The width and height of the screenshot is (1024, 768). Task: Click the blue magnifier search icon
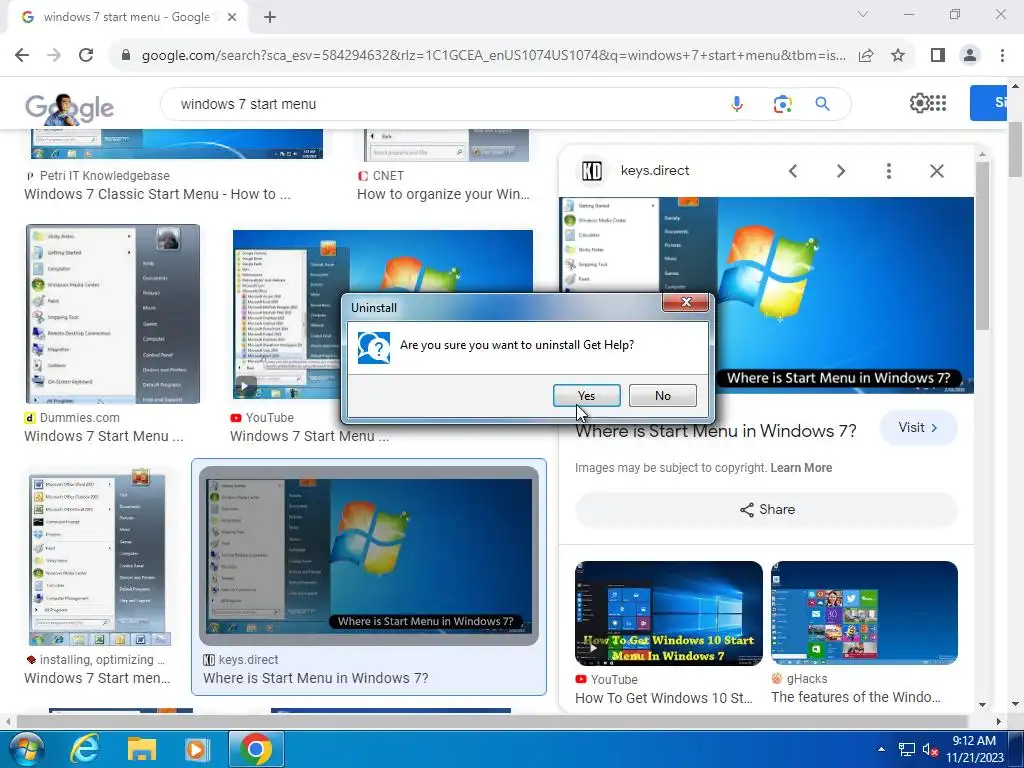[x=822, y=104]
